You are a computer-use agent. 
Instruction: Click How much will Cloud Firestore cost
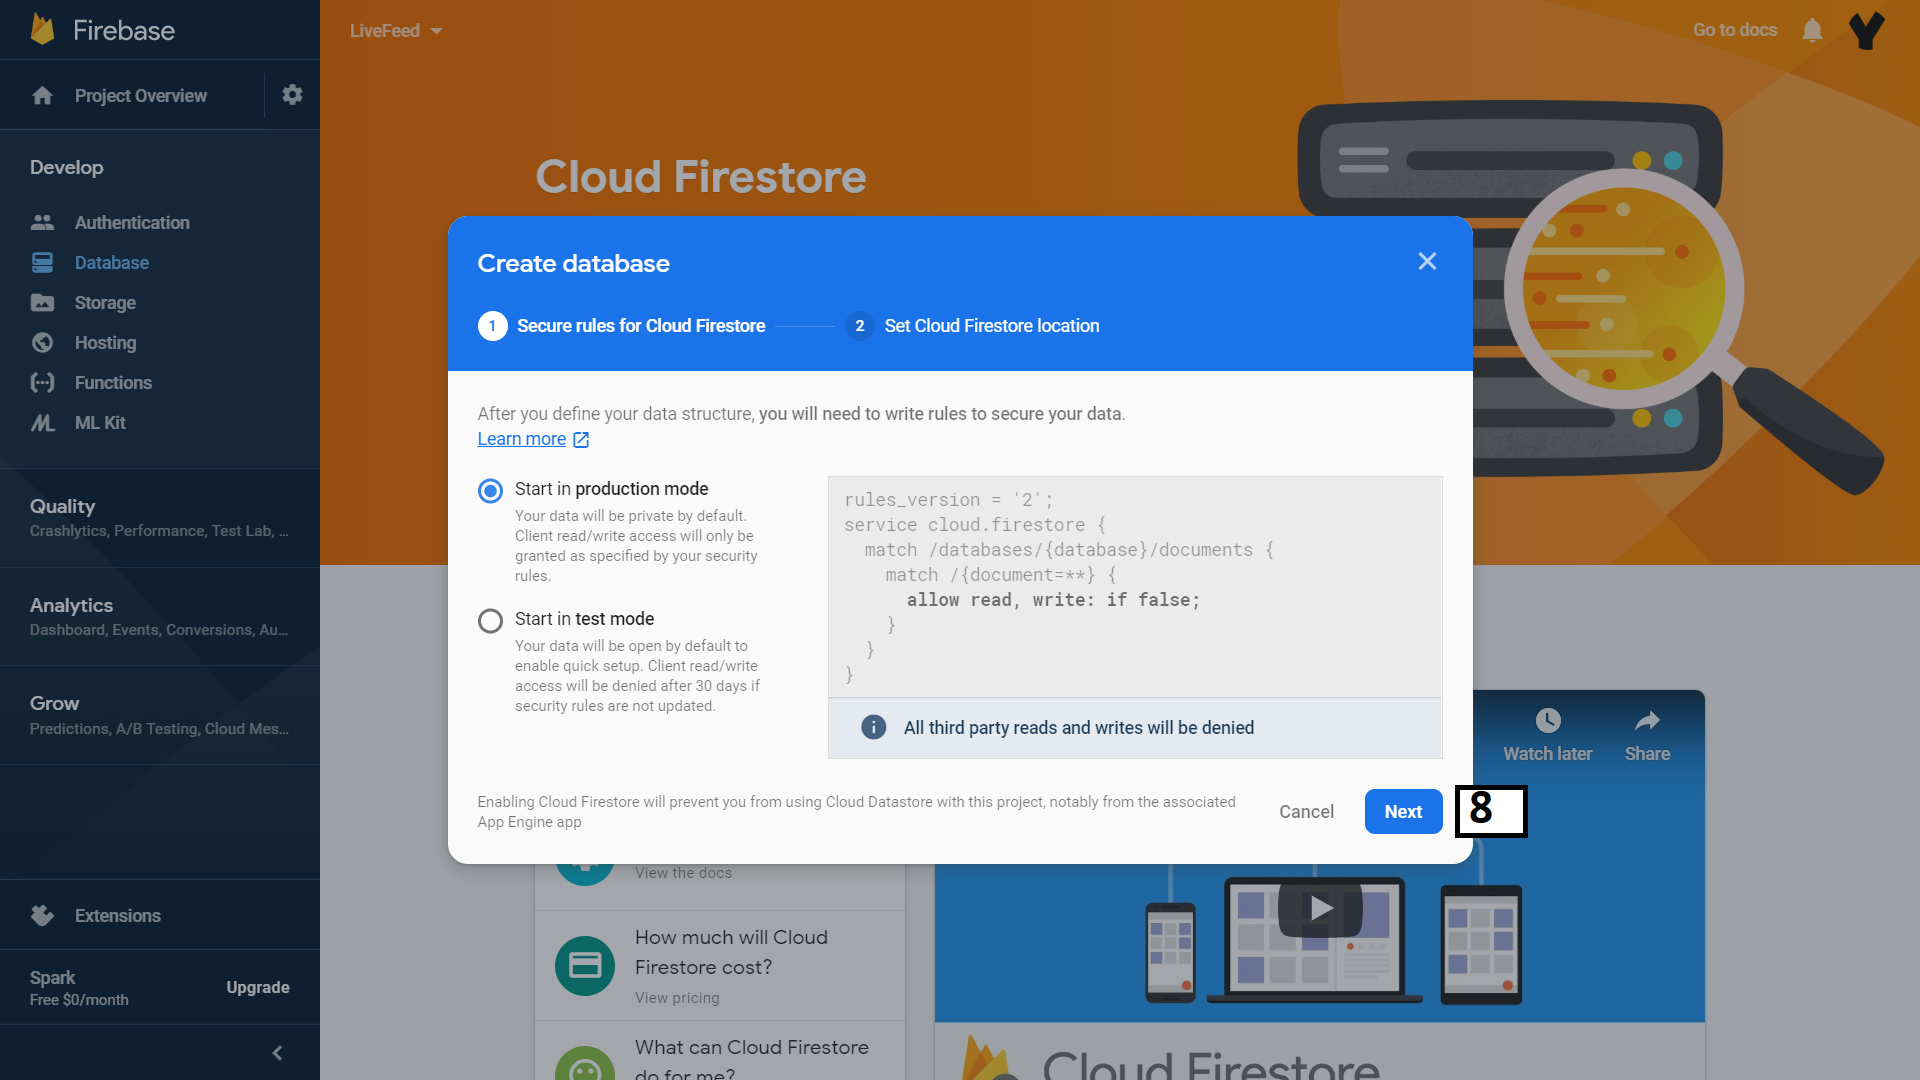(x=731, y=952)
